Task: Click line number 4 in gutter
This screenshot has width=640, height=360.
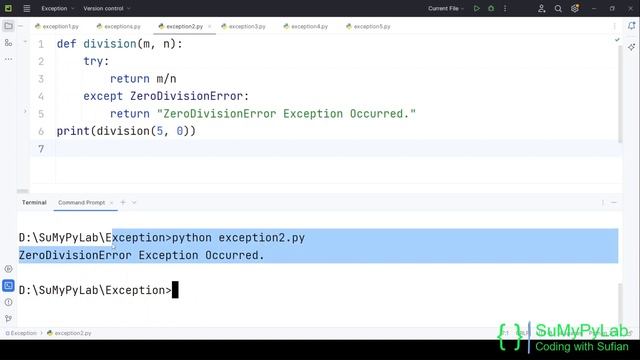Action: (x=41, y=96)
